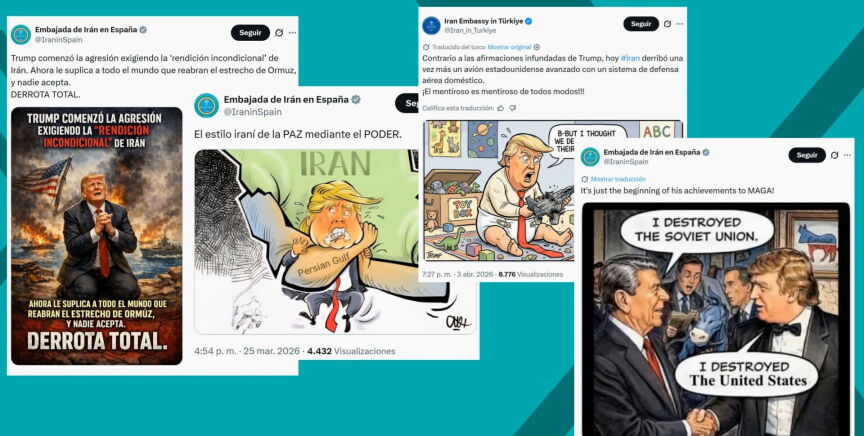Click the 'Mostrar original' link
This screenshot has width=864, height=436.
[510, 47]
